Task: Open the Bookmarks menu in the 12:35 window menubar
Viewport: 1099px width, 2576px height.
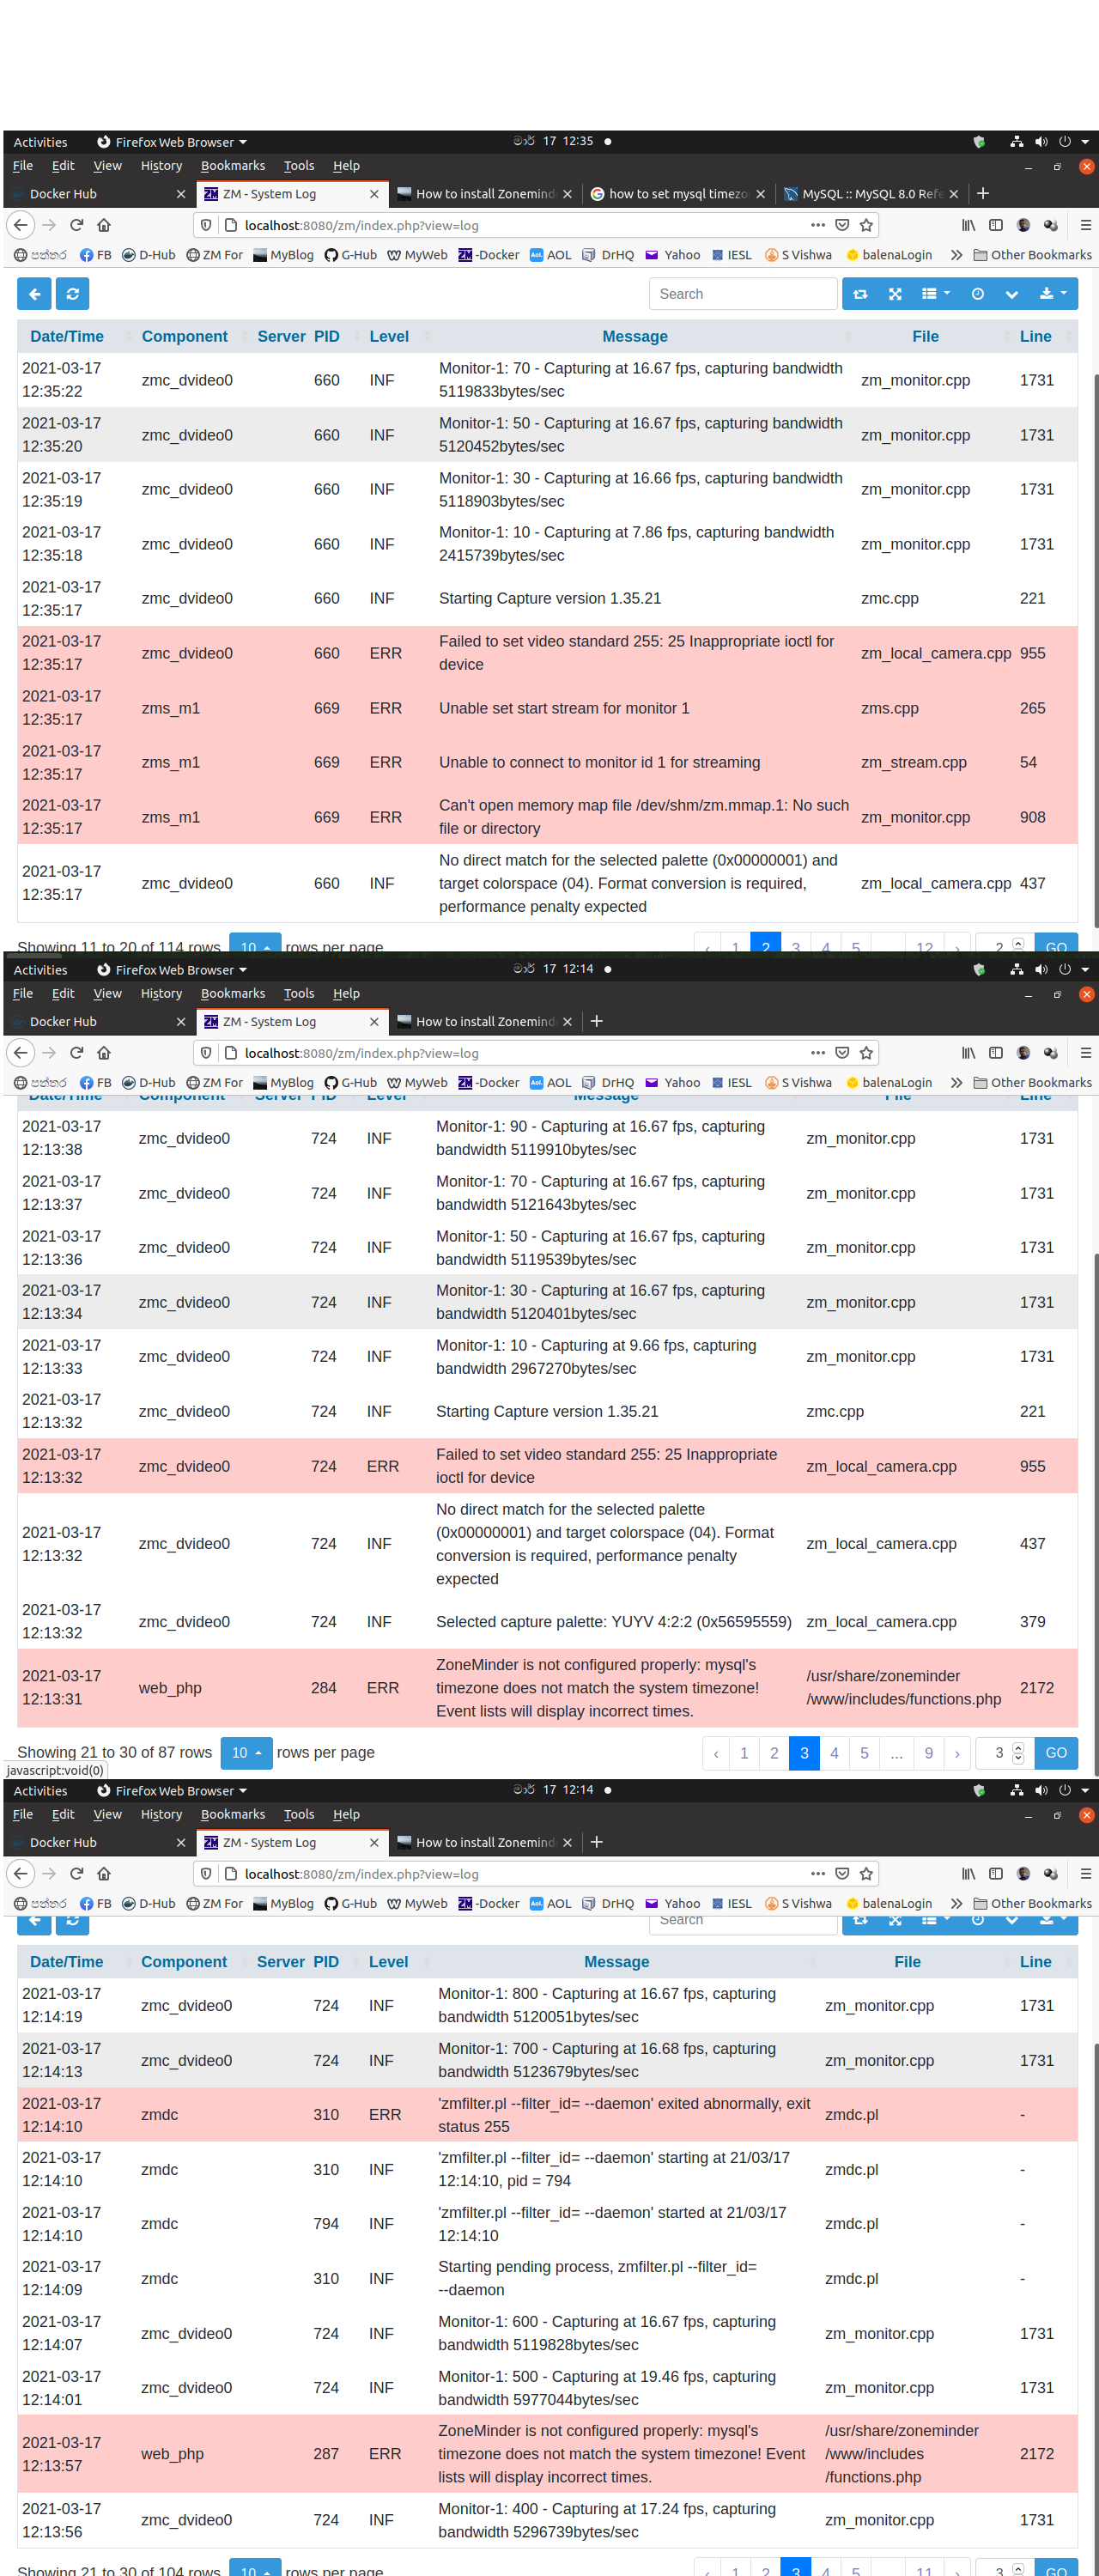Action: pyautogui.click(x=233, y=166)
